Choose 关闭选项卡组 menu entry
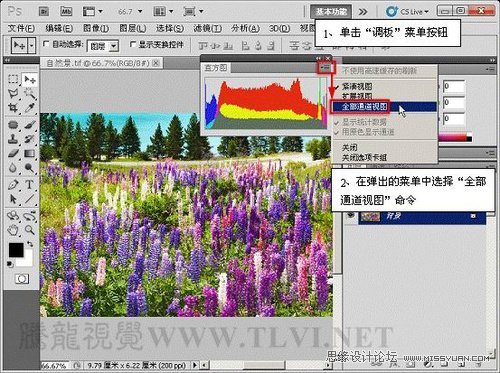Viewport: 500px width, 373px height. (x=364, y=157)
